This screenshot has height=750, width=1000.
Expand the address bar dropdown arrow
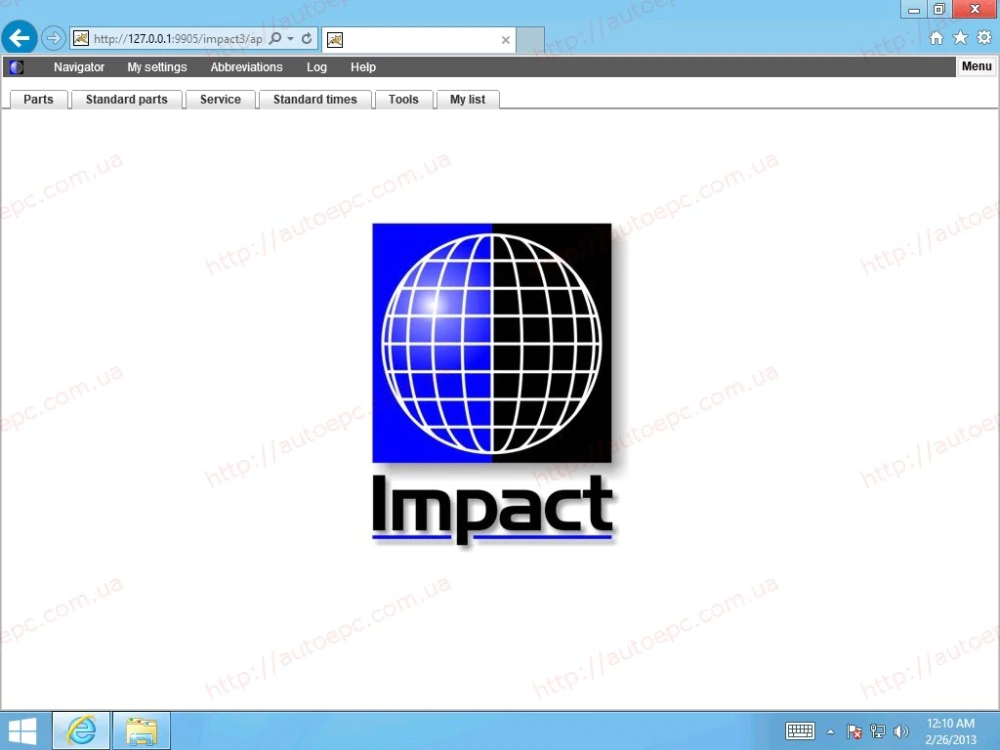(291, 39)
